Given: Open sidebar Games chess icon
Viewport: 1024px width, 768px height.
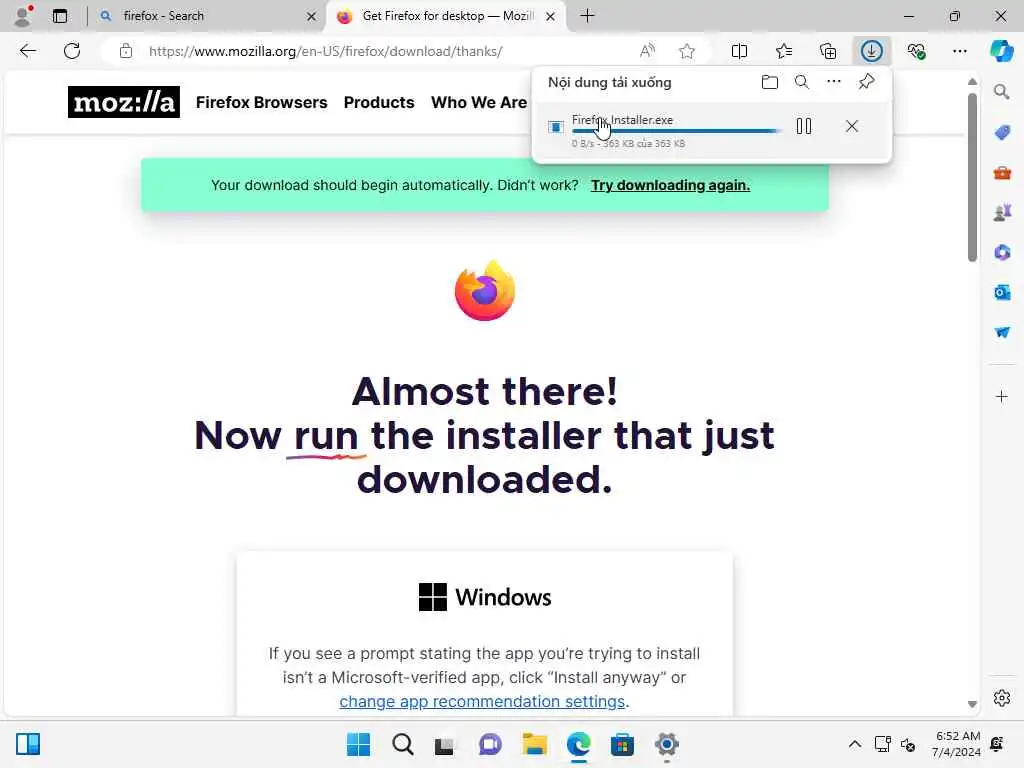Looking at the screenshot, I should coord(1002,213).
